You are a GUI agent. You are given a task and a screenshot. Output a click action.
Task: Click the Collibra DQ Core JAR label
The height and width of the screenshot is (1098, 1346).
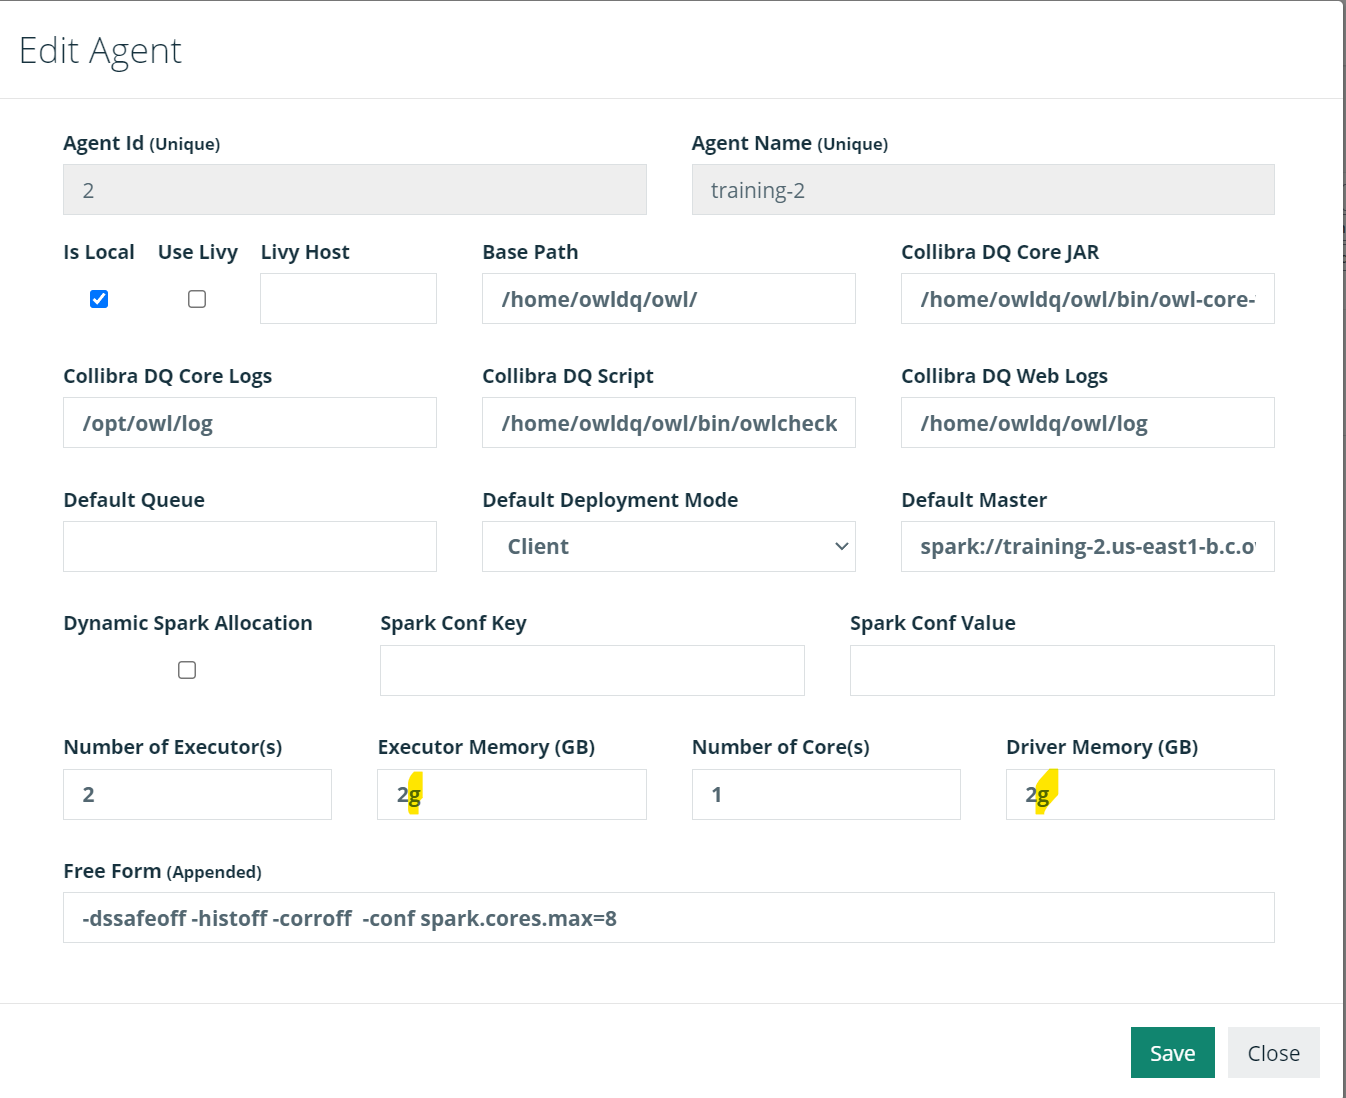(1000, 252)
